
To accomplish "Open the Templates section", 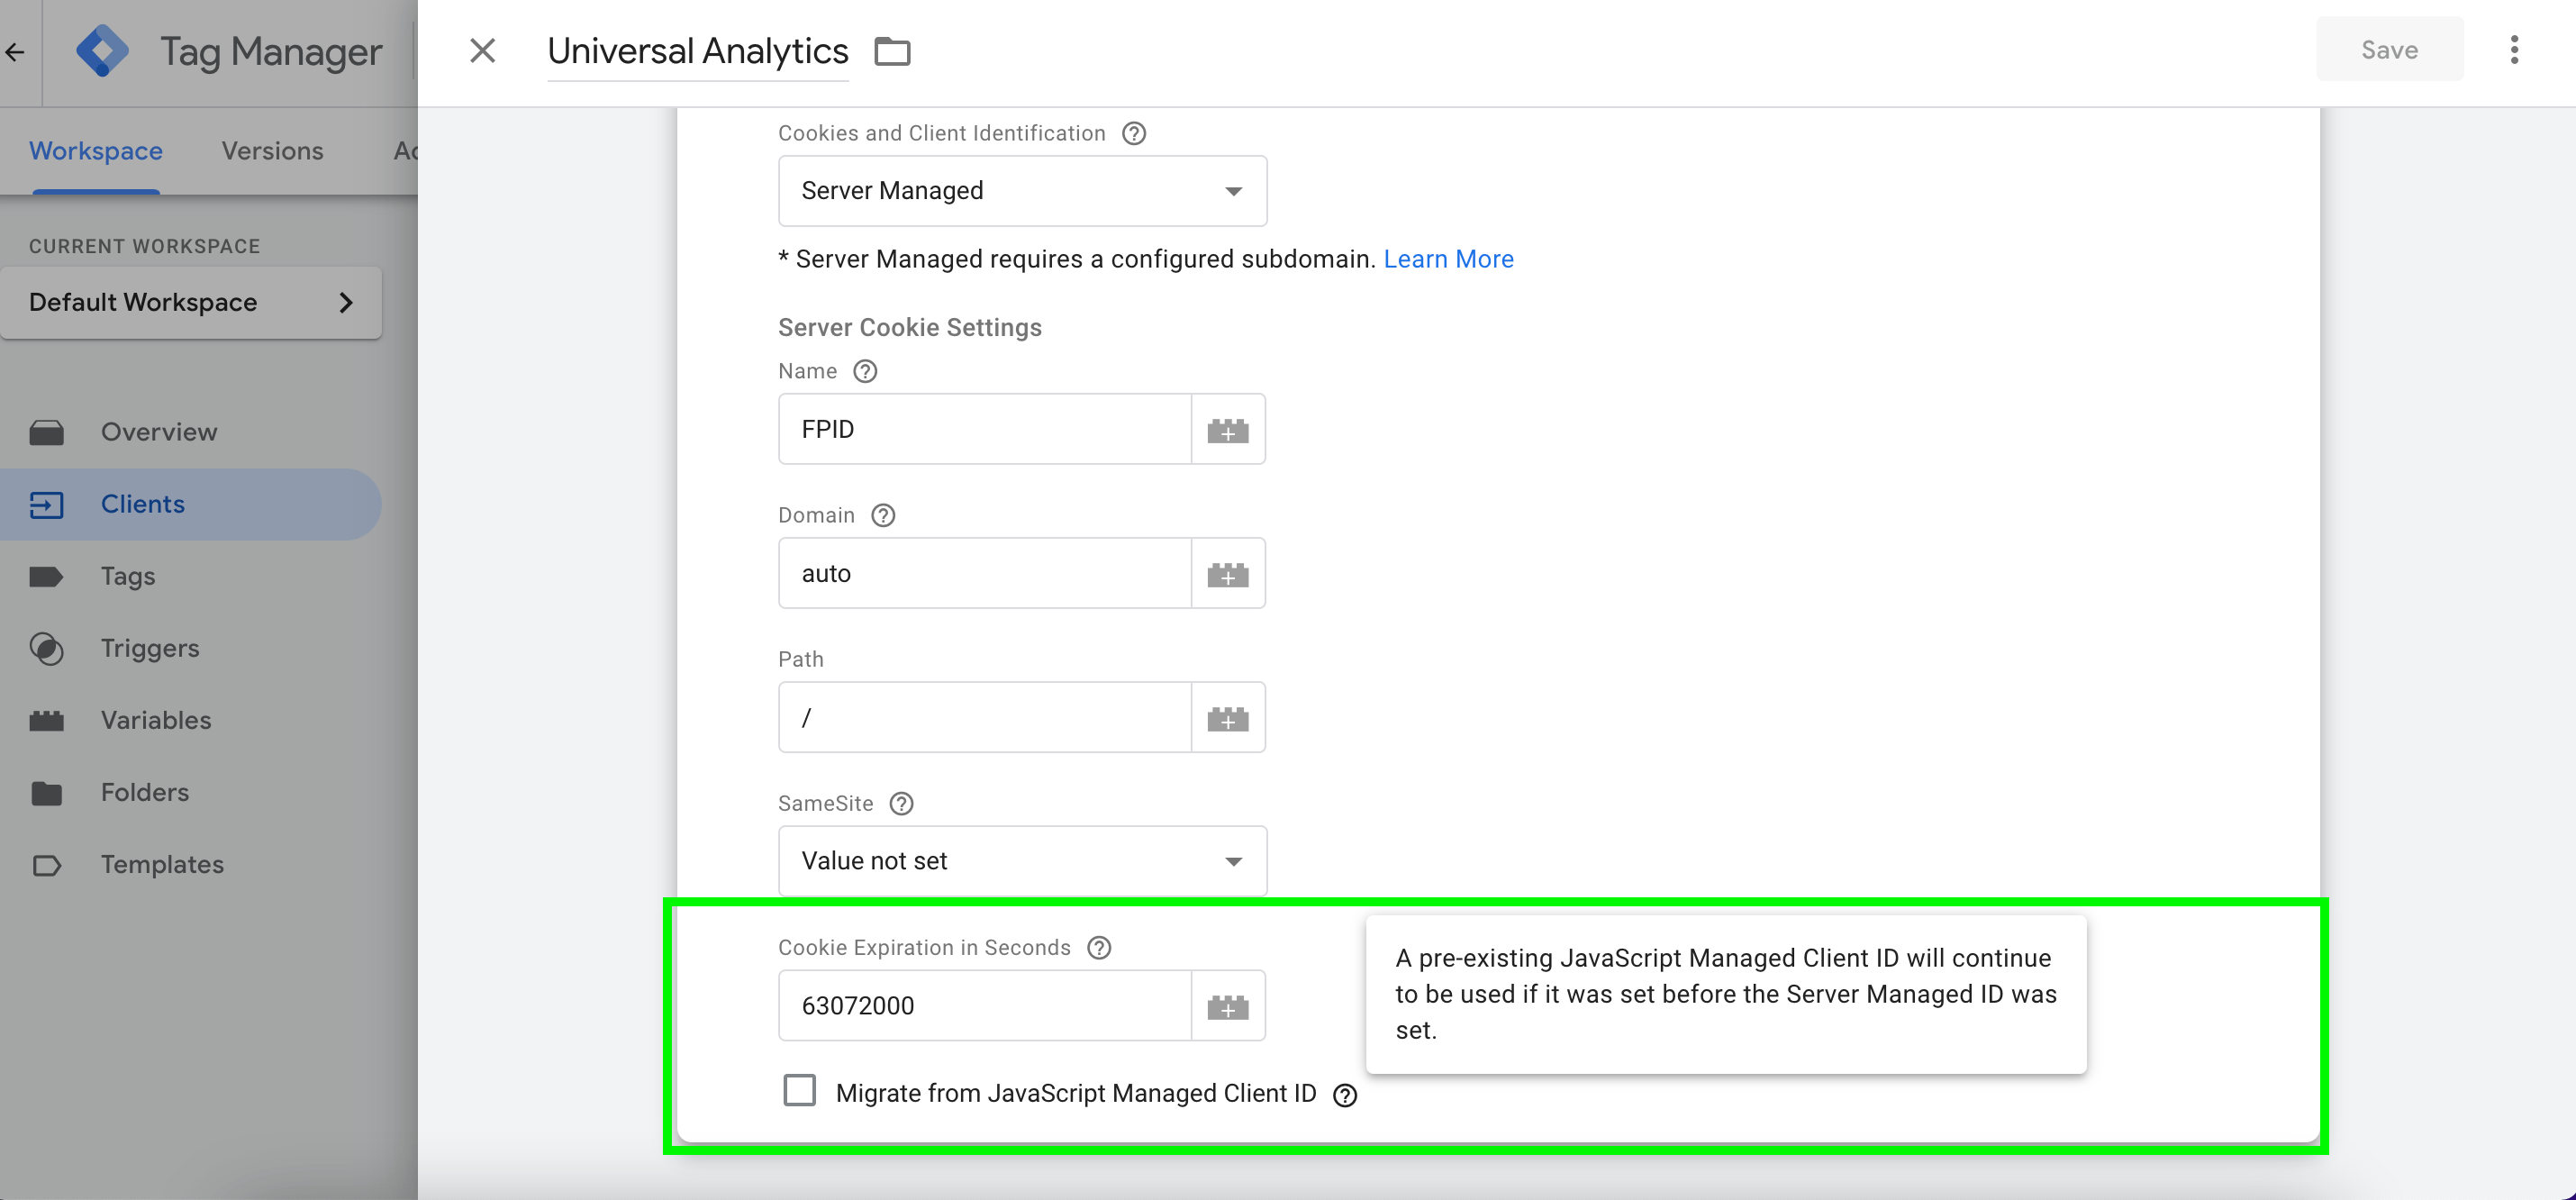I will click(x=190, y=864).
